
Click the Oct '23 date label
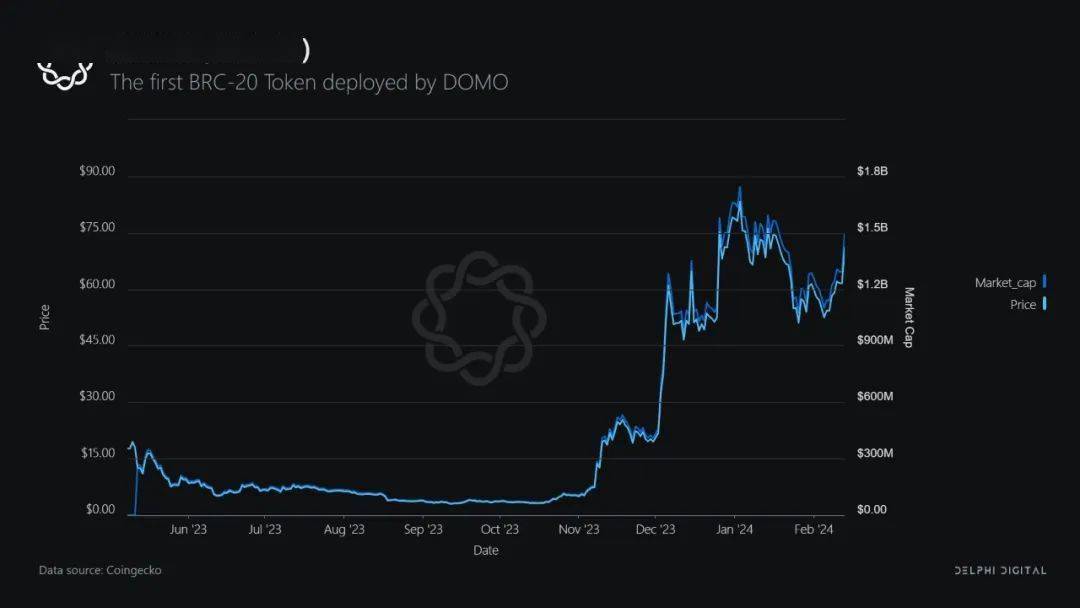click(499, 529)
